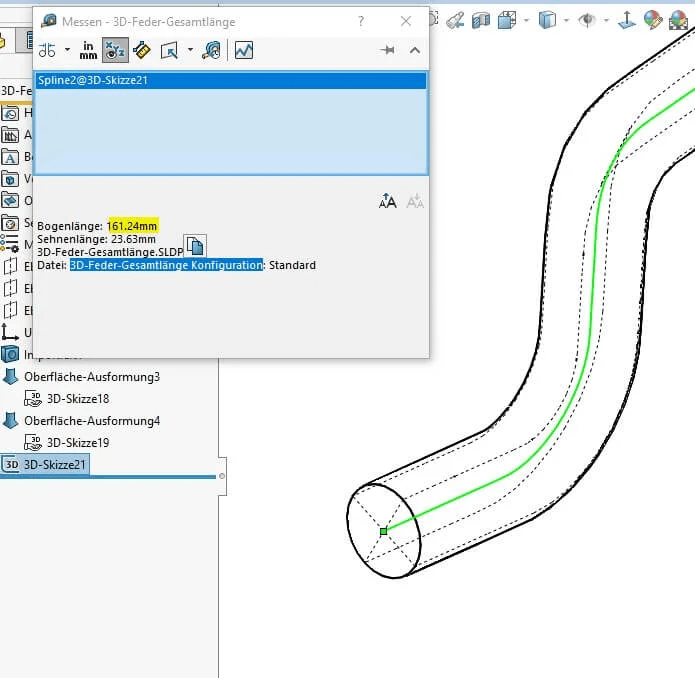Select 3D-Skizze18 in feature tree
Screen dimensions: 695x678
point(77,399)
